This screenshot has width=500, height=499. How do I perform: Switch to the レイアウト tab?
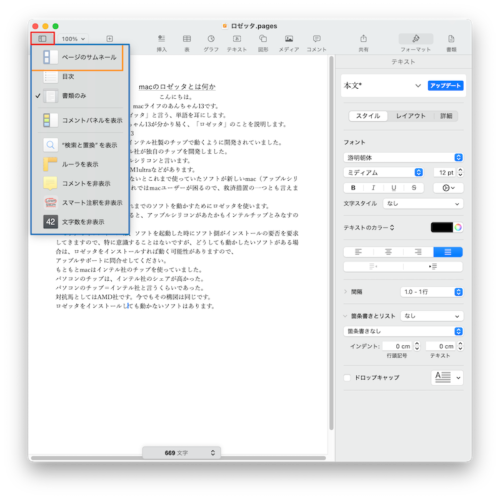pos(411,116)
